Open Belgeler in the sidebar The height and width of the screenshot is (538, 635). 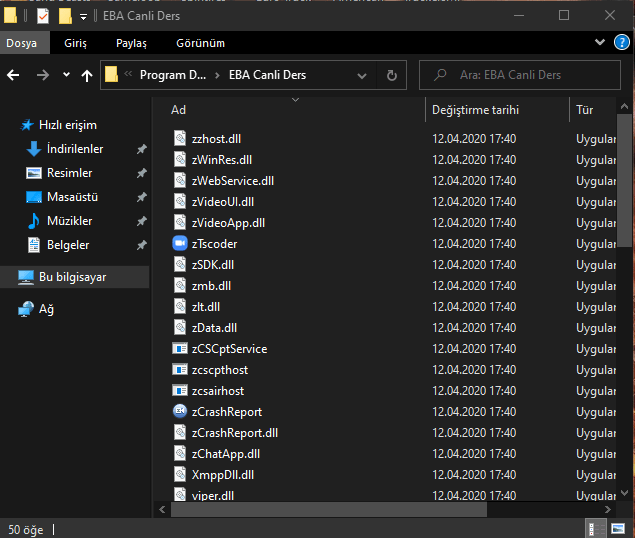68,245
